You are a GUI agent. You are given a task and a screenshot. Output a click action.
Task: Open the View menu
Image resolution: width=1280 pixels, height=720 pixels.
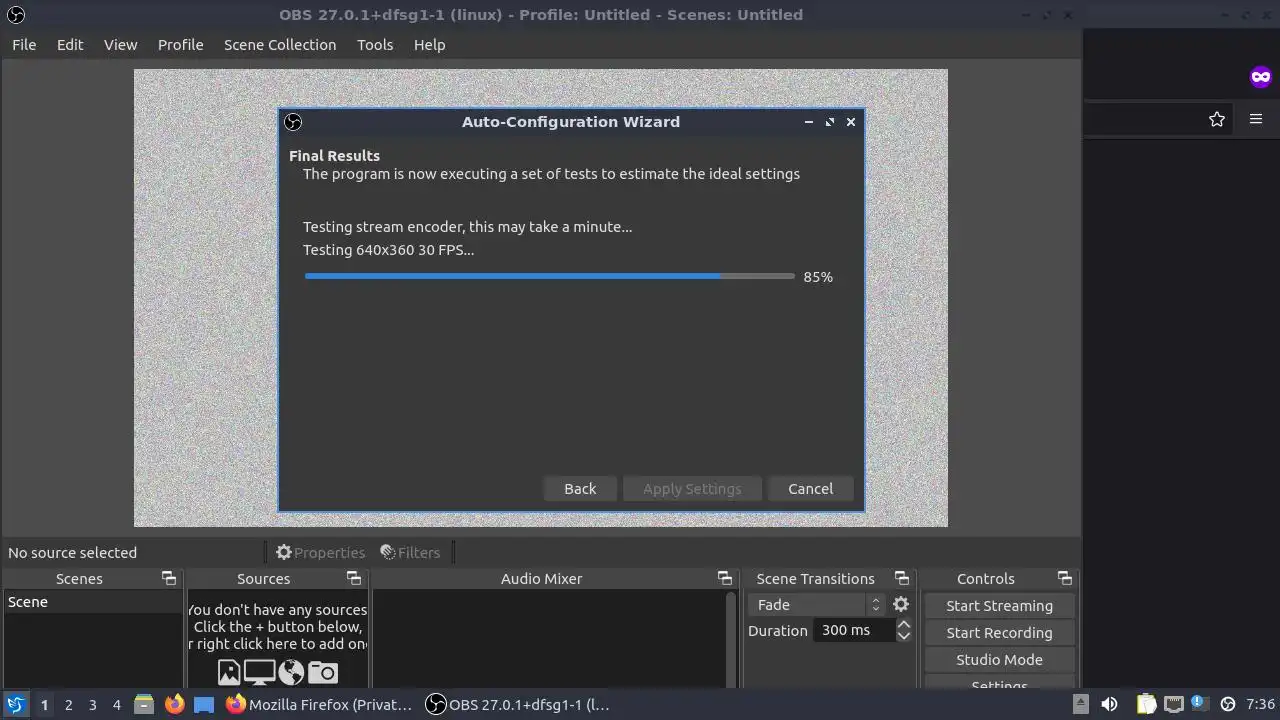[120, 45]
